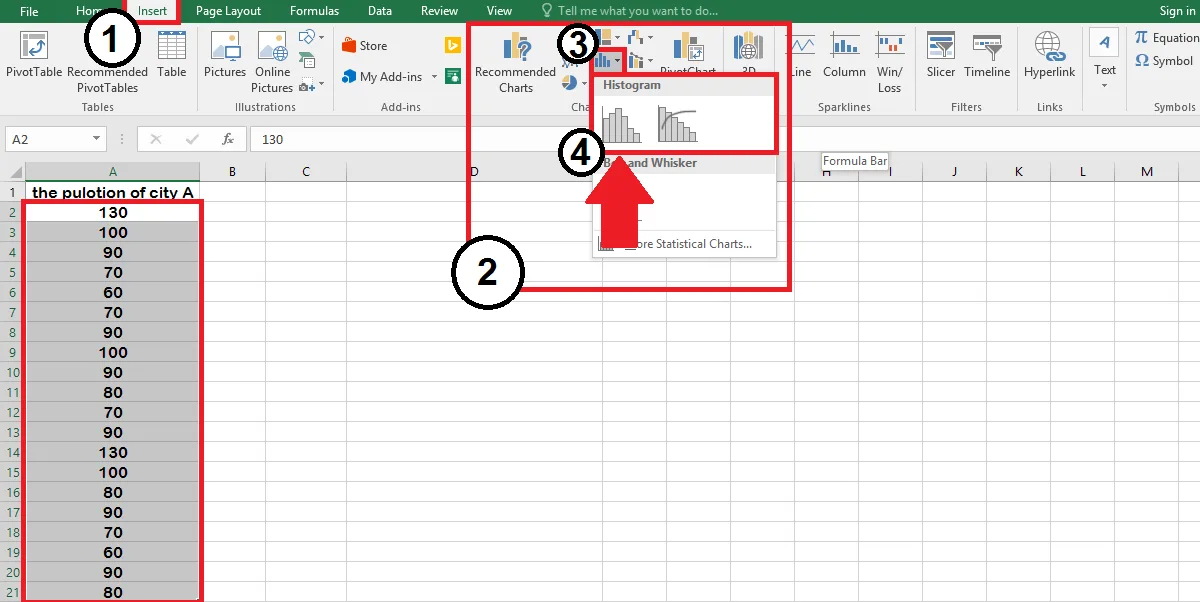Switch to the Formulas tab
The image size is (1200, 602).
[x=314, y=11]
